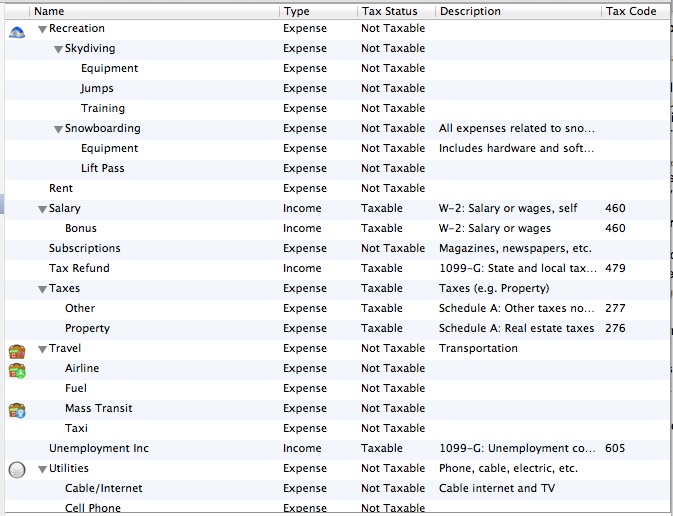The width and height of the screenshot is (673, 516).
Task: Collapse the Utilities category
Action: [42, 469]
